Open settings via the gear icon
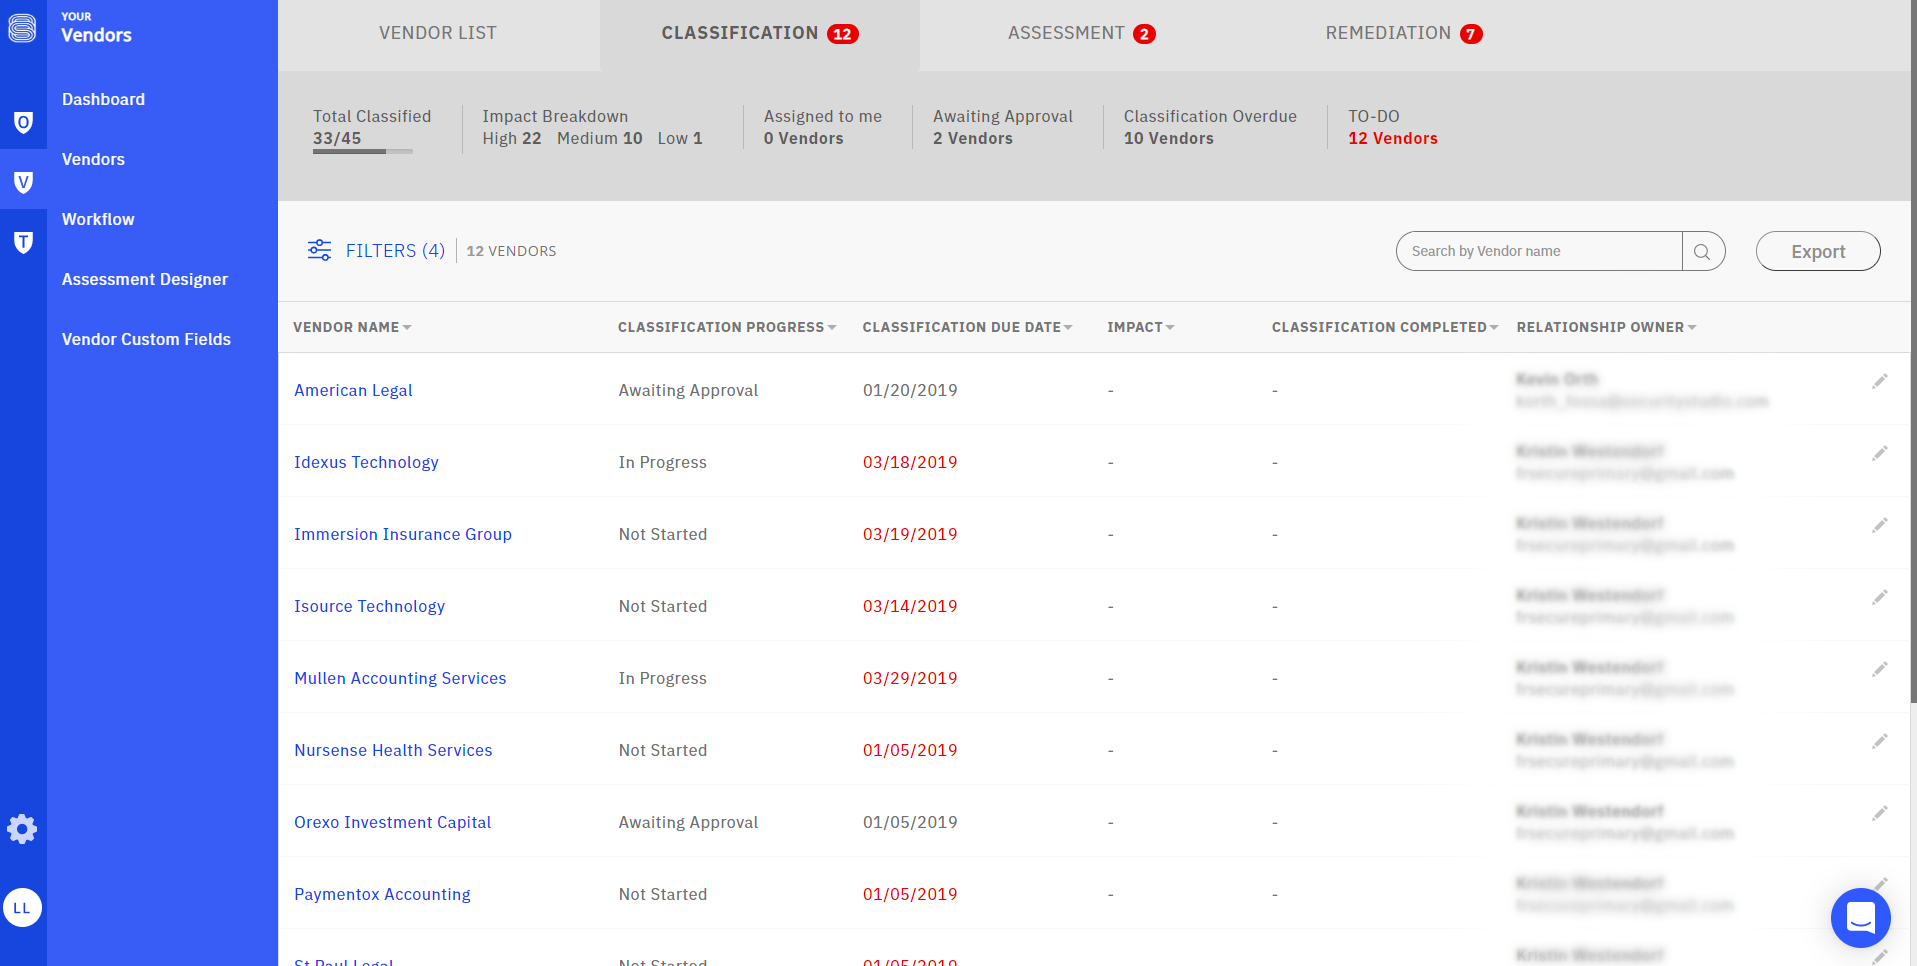This screenshot has width=1917, height=966. pos(22,829)
